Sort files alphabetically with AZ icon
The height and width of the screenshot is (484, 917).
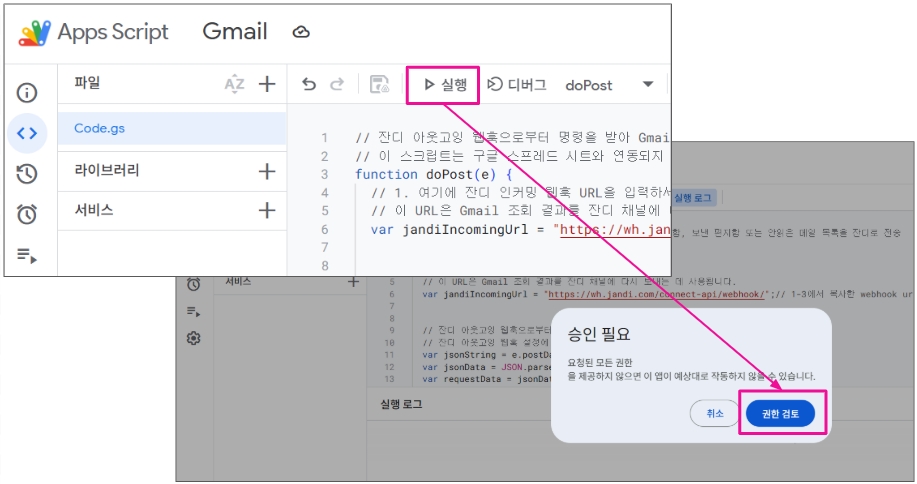(x=234, y=85)
